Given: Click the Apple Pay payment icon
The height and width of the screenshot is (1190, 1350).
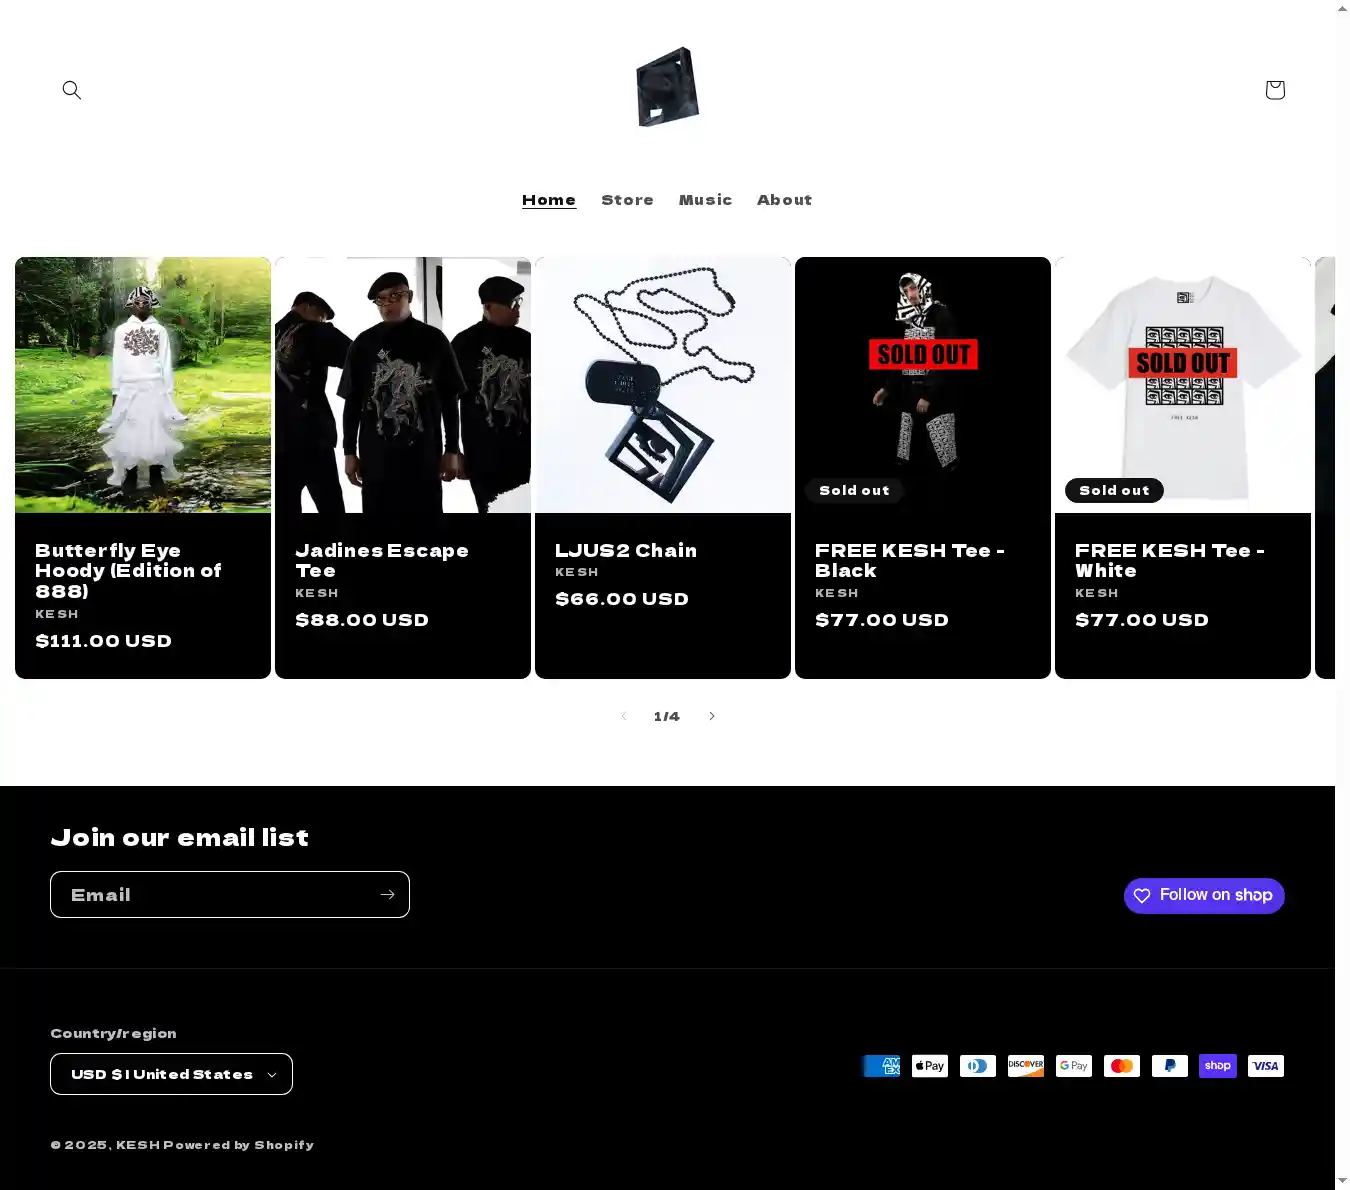Looking at the screenshot, I should (x=930, y=1066).
